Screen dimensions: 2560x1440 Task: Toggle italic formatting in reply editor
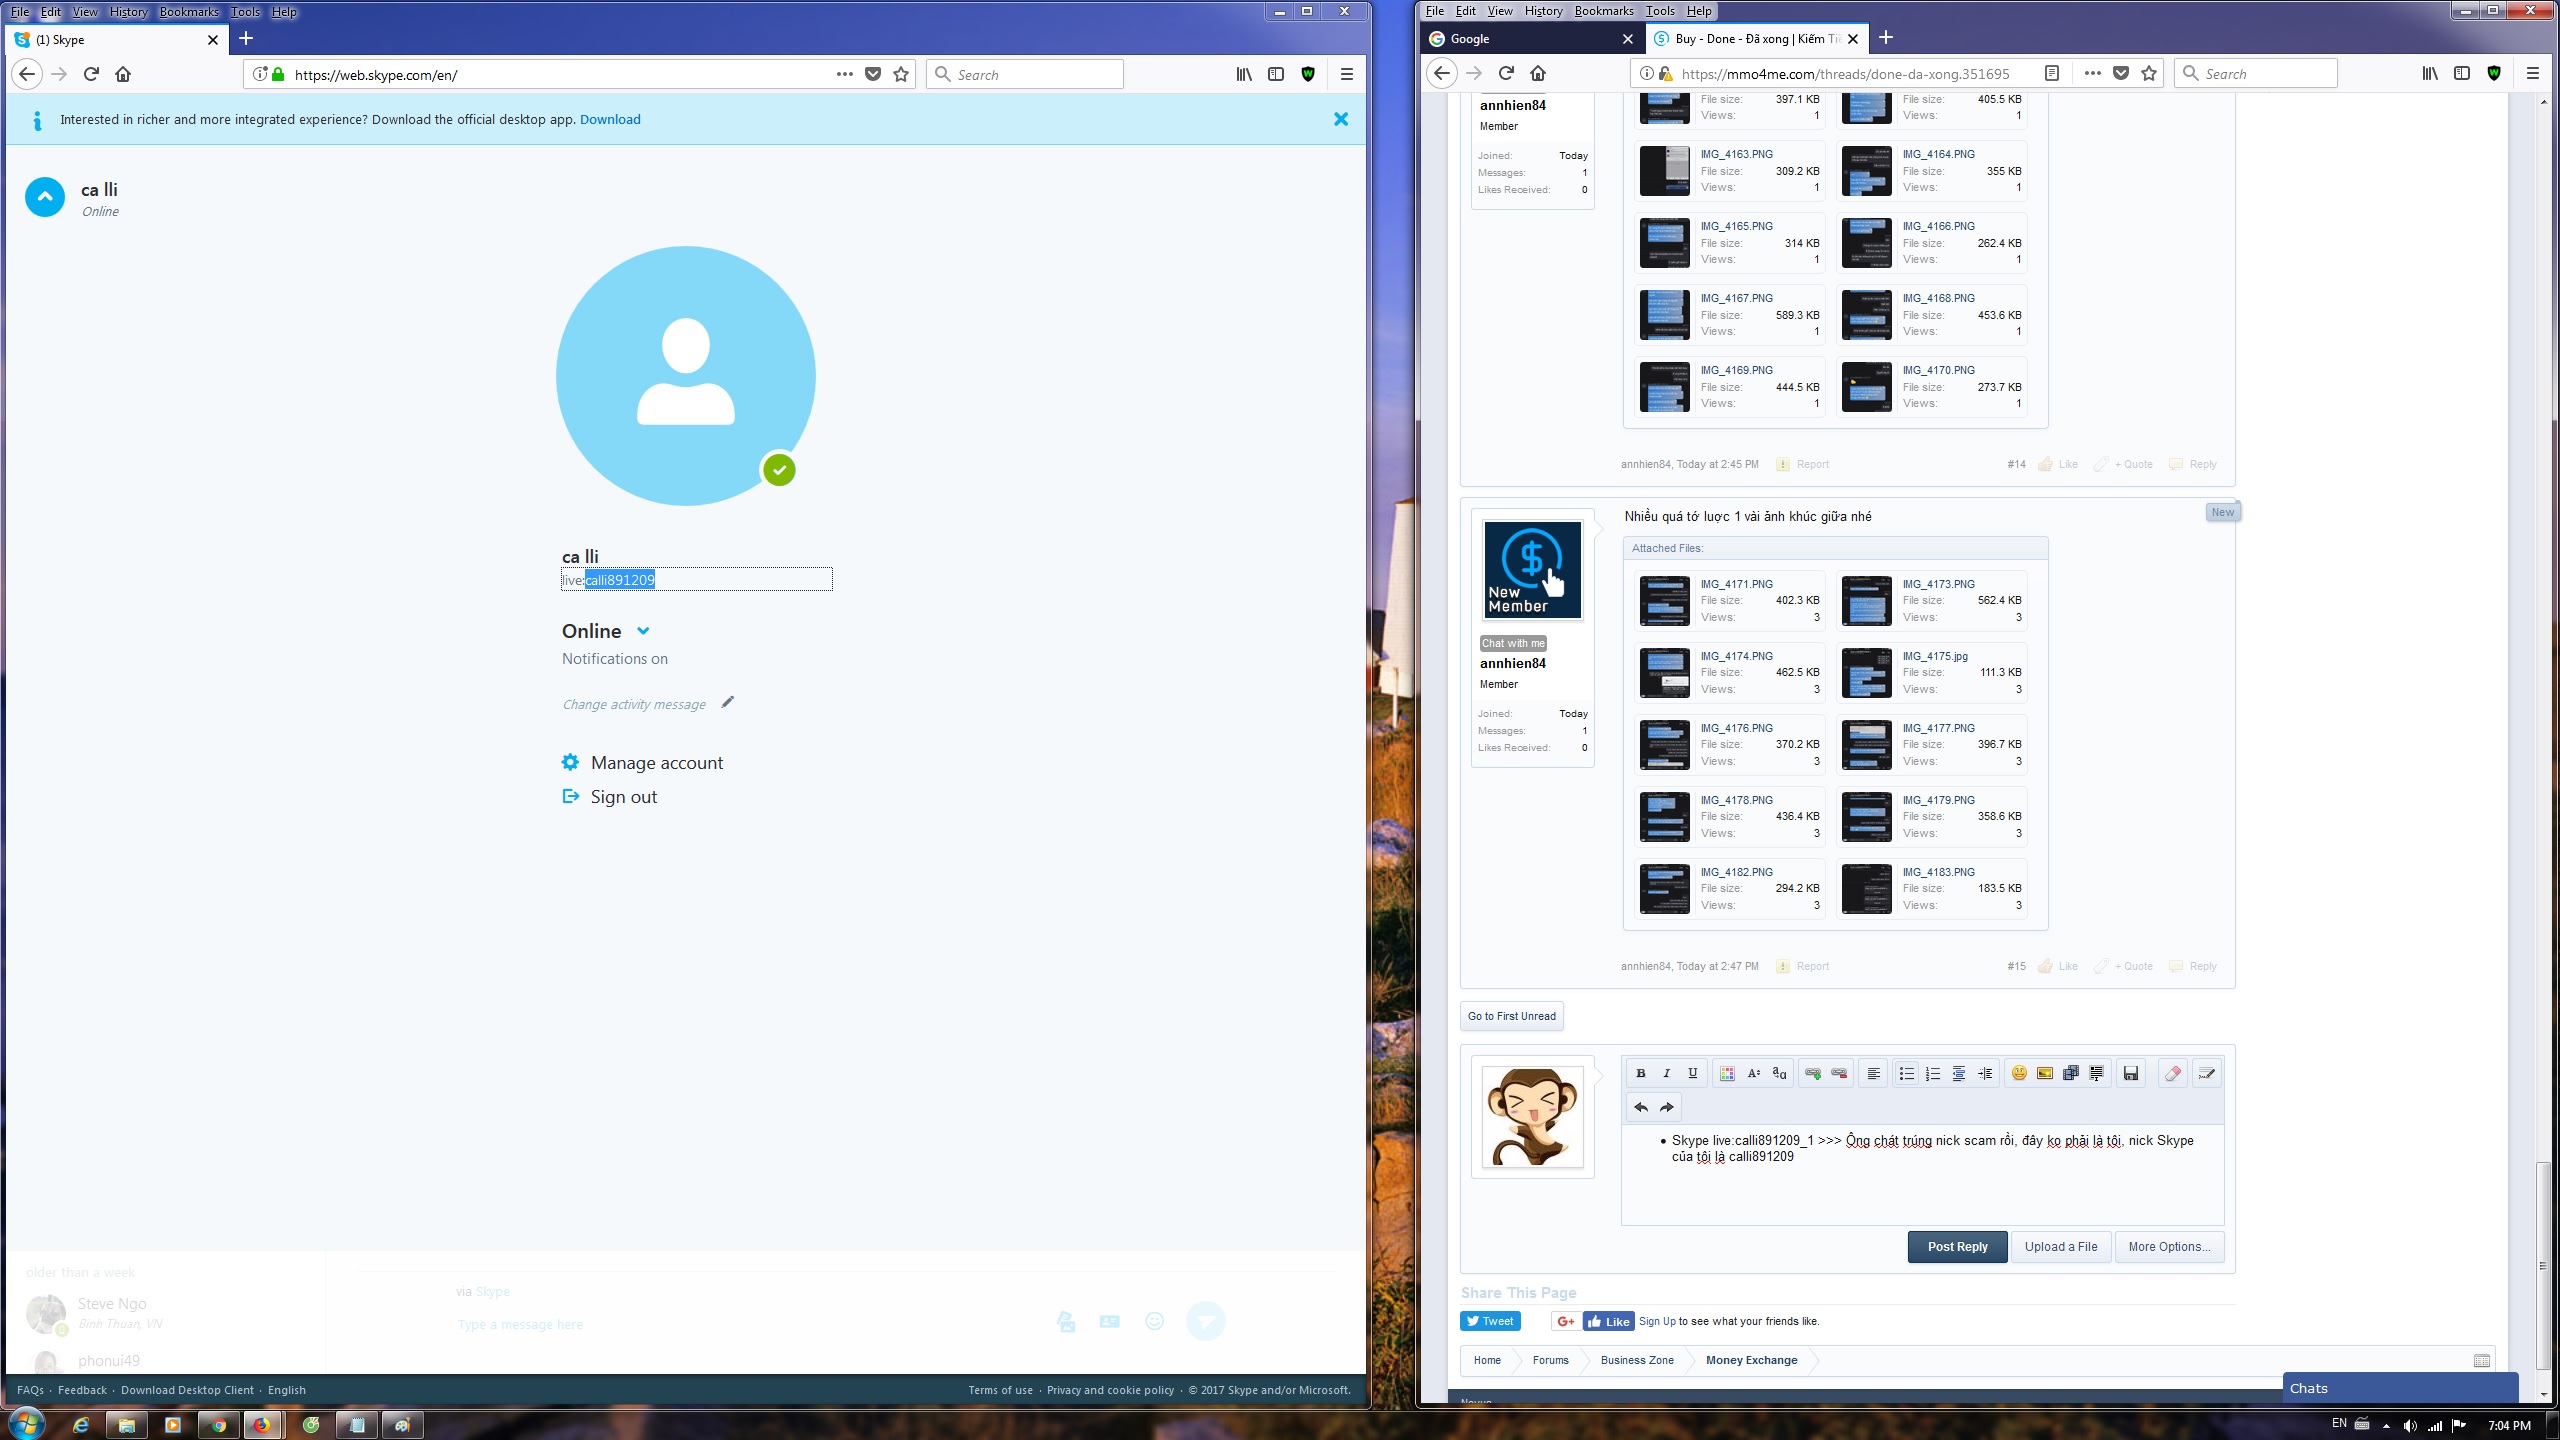click(x=1666, y=1073)
